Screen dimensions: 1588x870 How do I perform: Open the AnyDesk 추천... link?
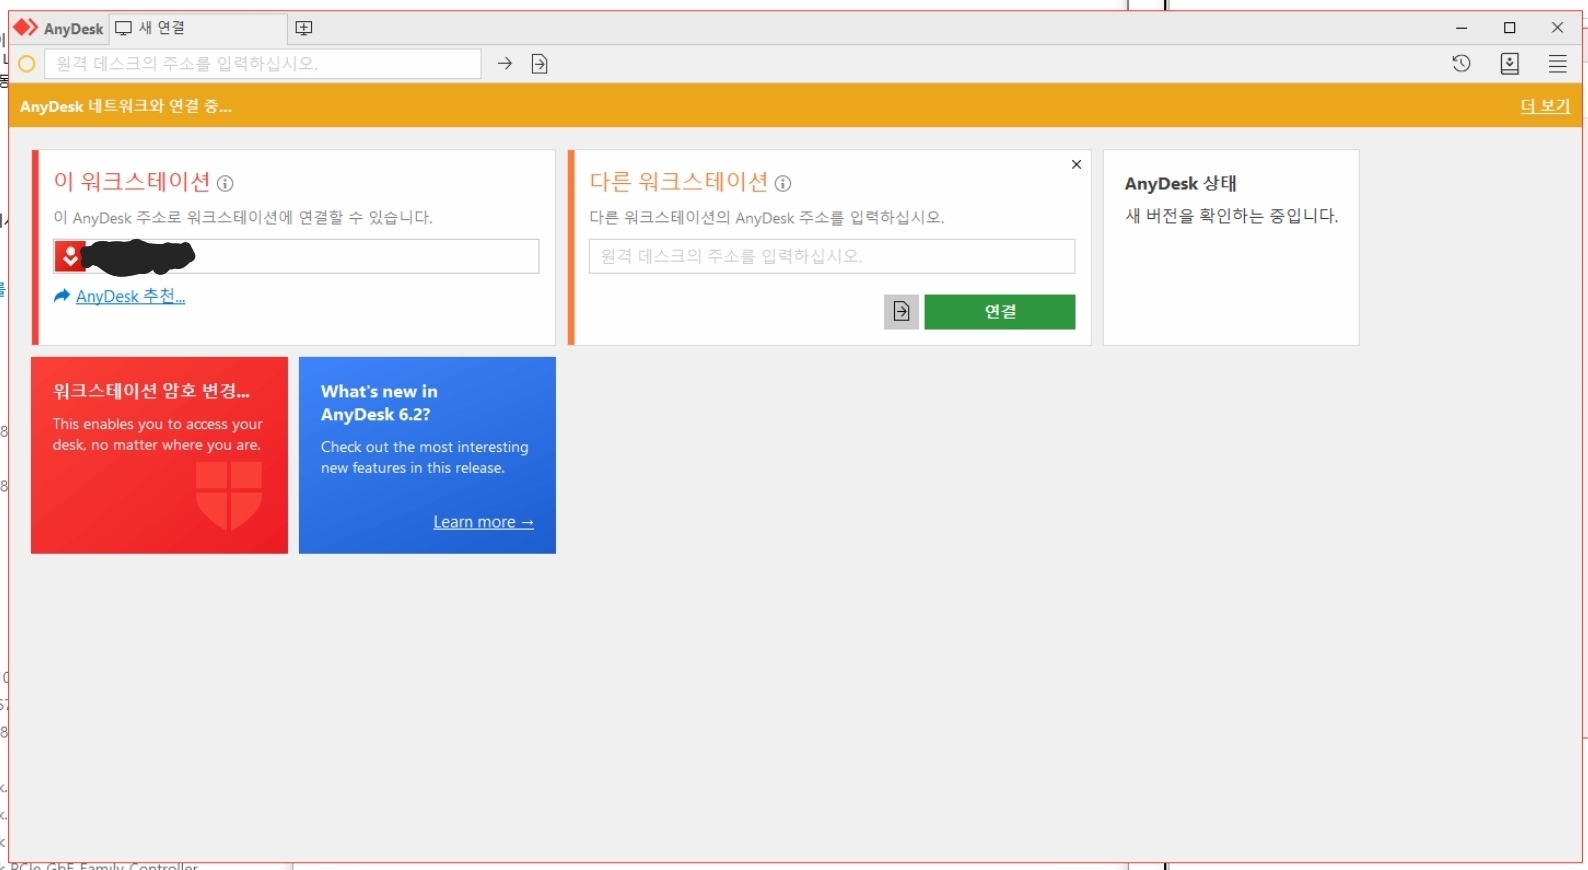131,296
